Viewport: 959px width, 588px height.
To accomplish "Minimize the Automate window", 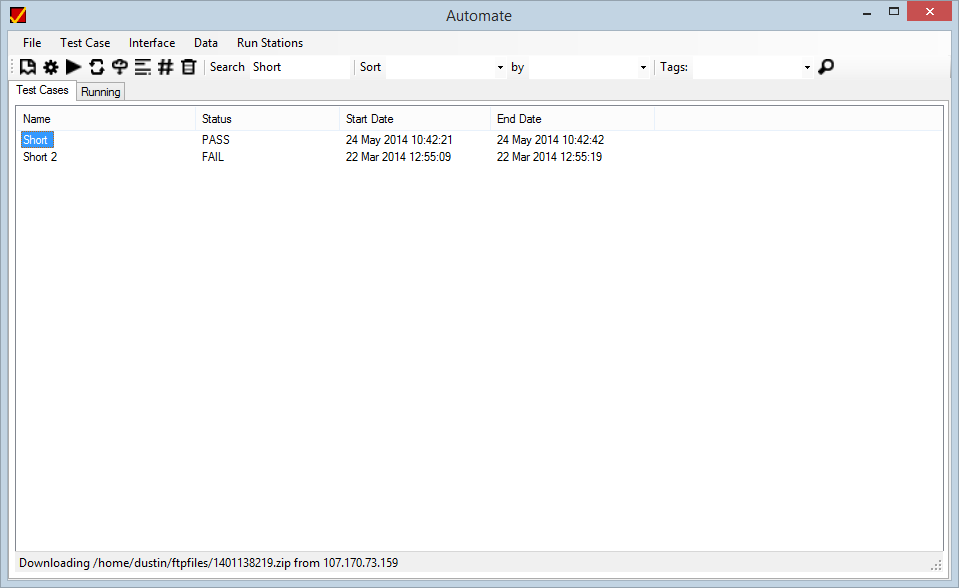I will pos(867,13).
